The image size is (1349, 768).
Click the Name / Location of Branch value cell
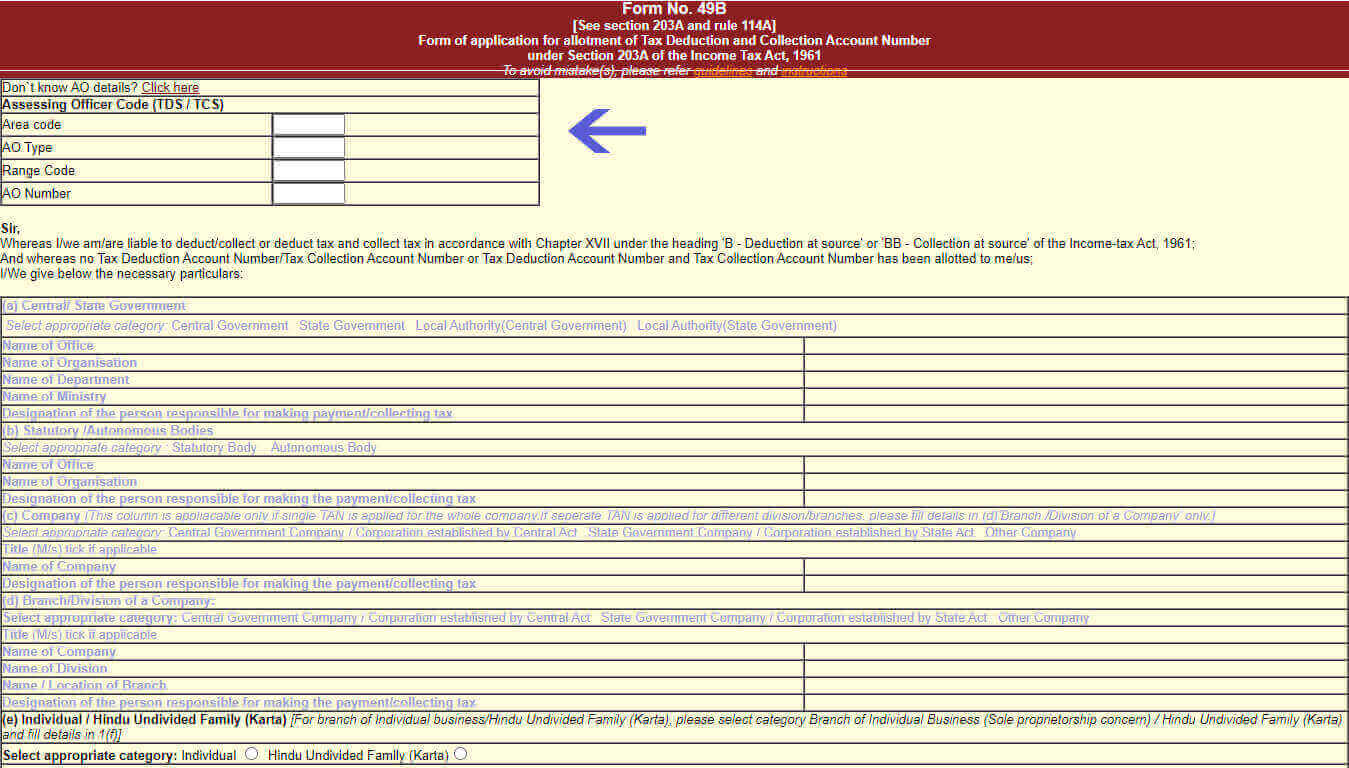tap(1075, 686)
